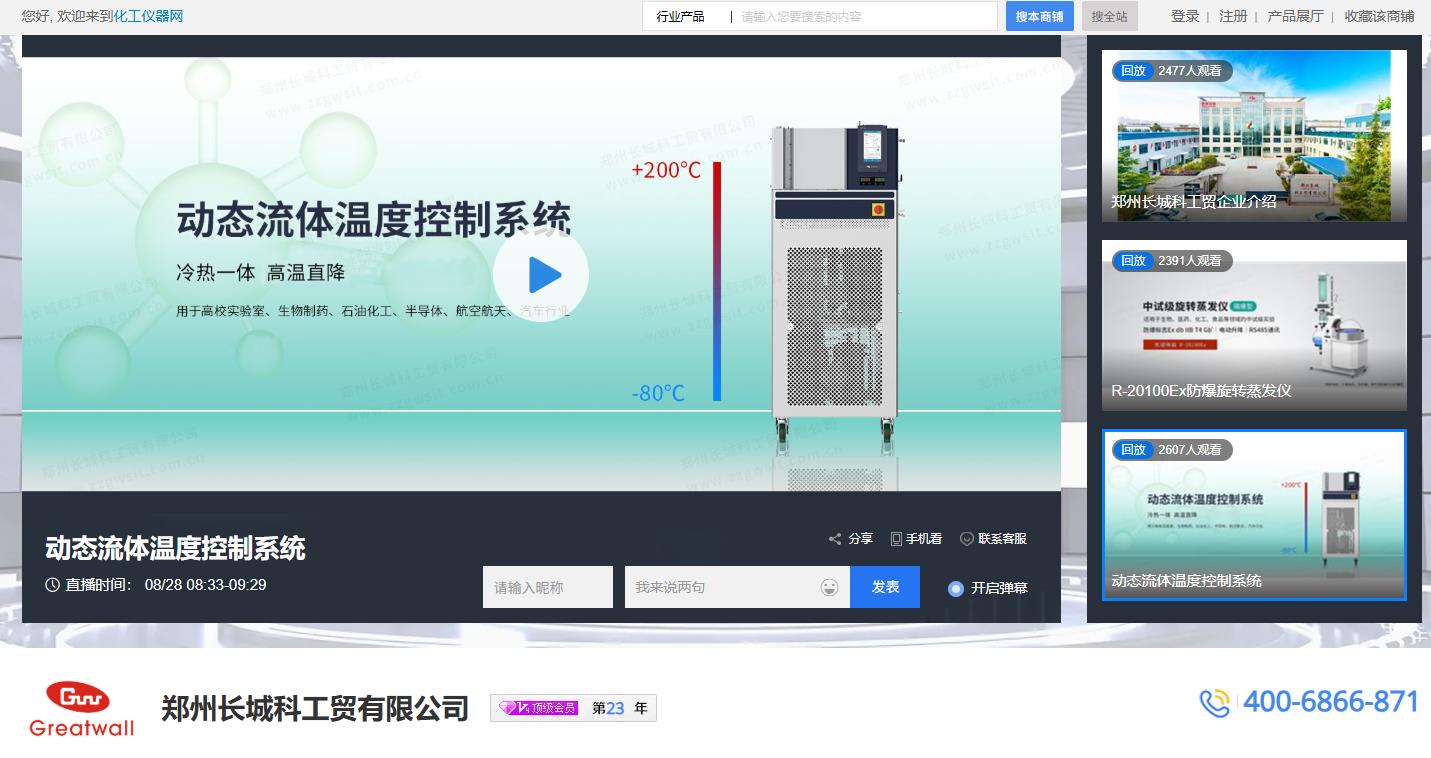Click the 动态流体温度控制系统 title below video

175,549
